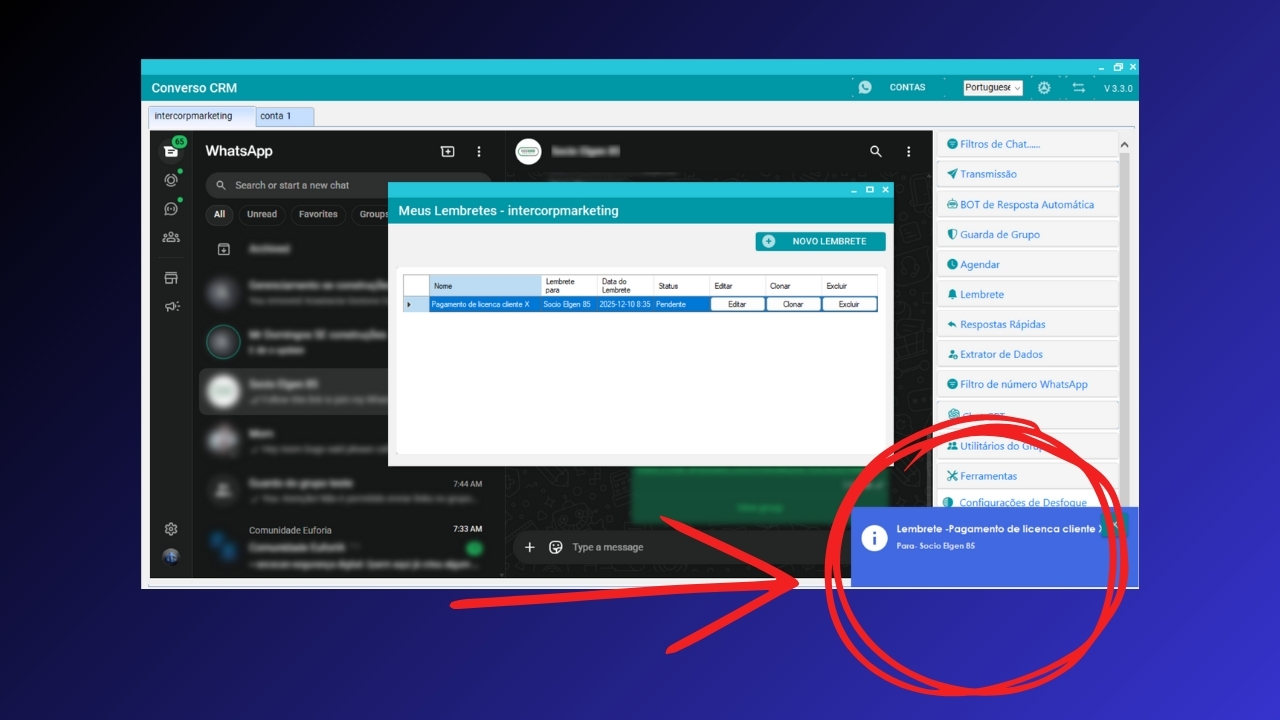
Task: Click the WhatsApp logo icon in Converso header
Action: coord(865,87)
